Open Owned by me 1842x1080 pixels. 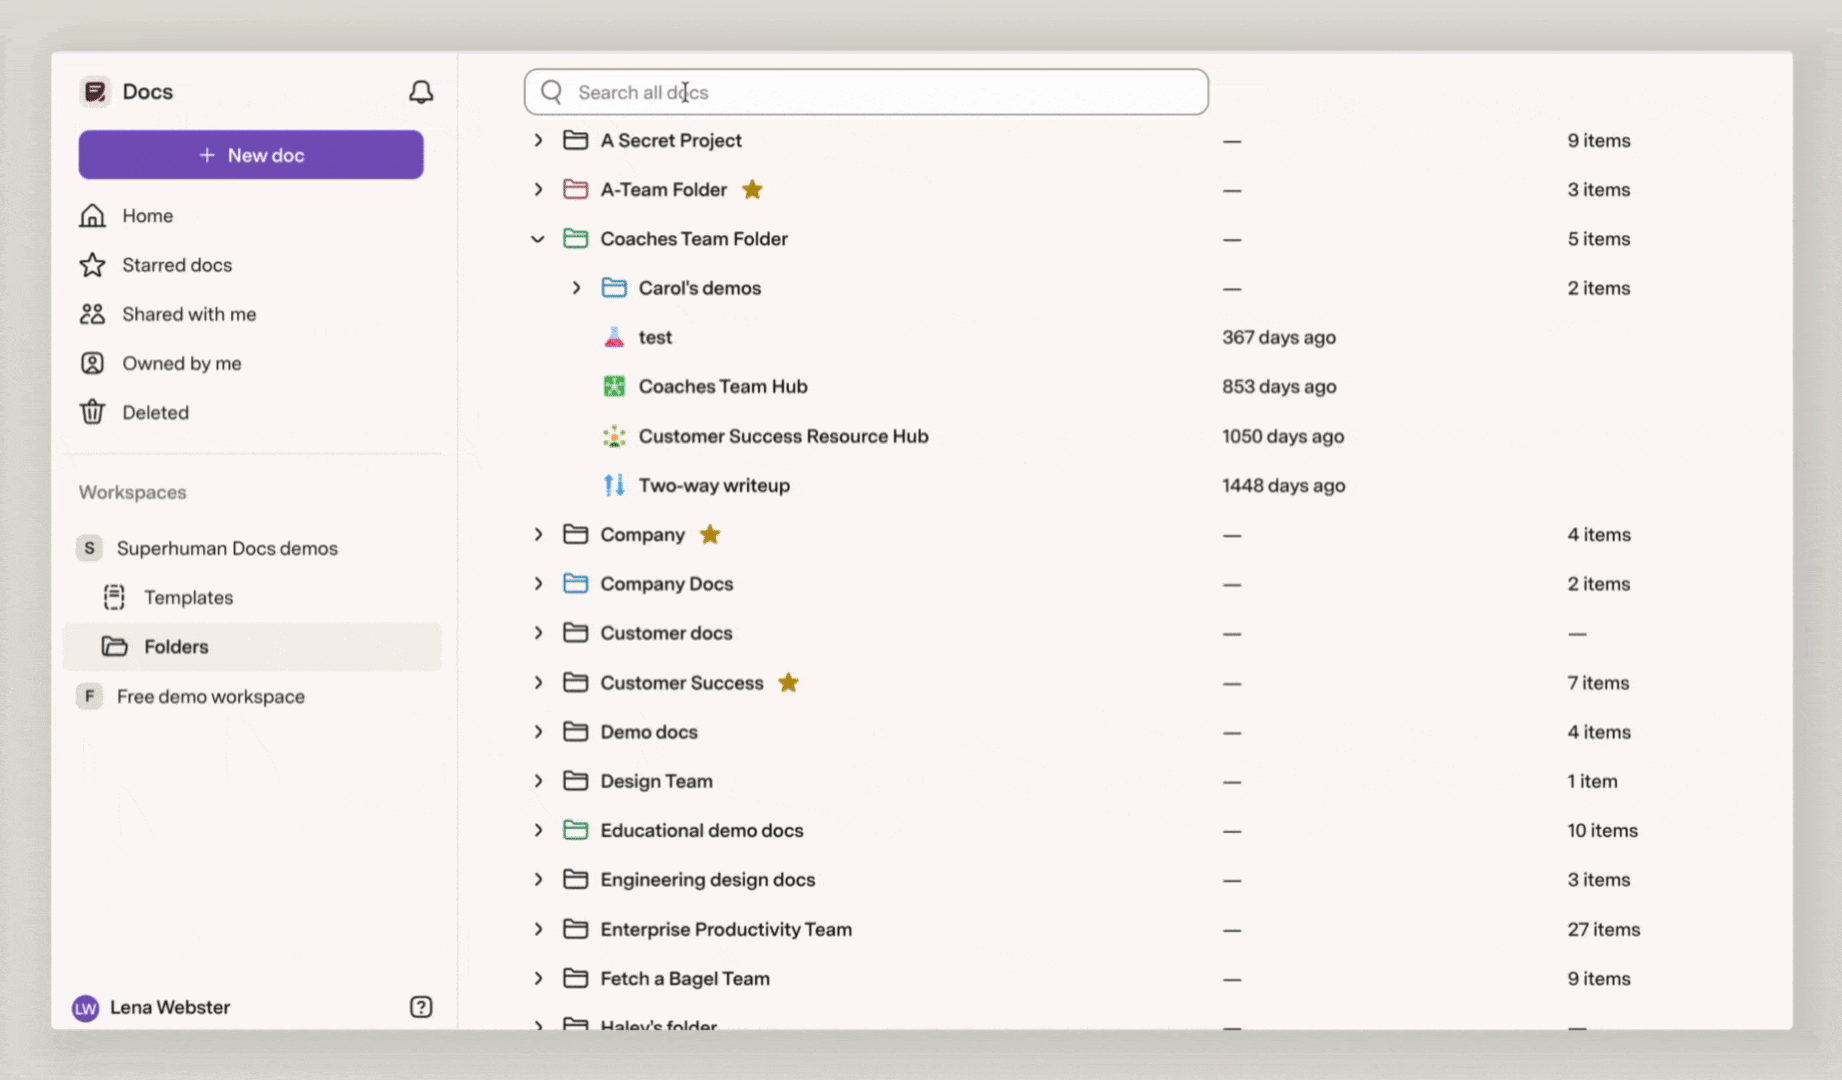coord(251,363)
